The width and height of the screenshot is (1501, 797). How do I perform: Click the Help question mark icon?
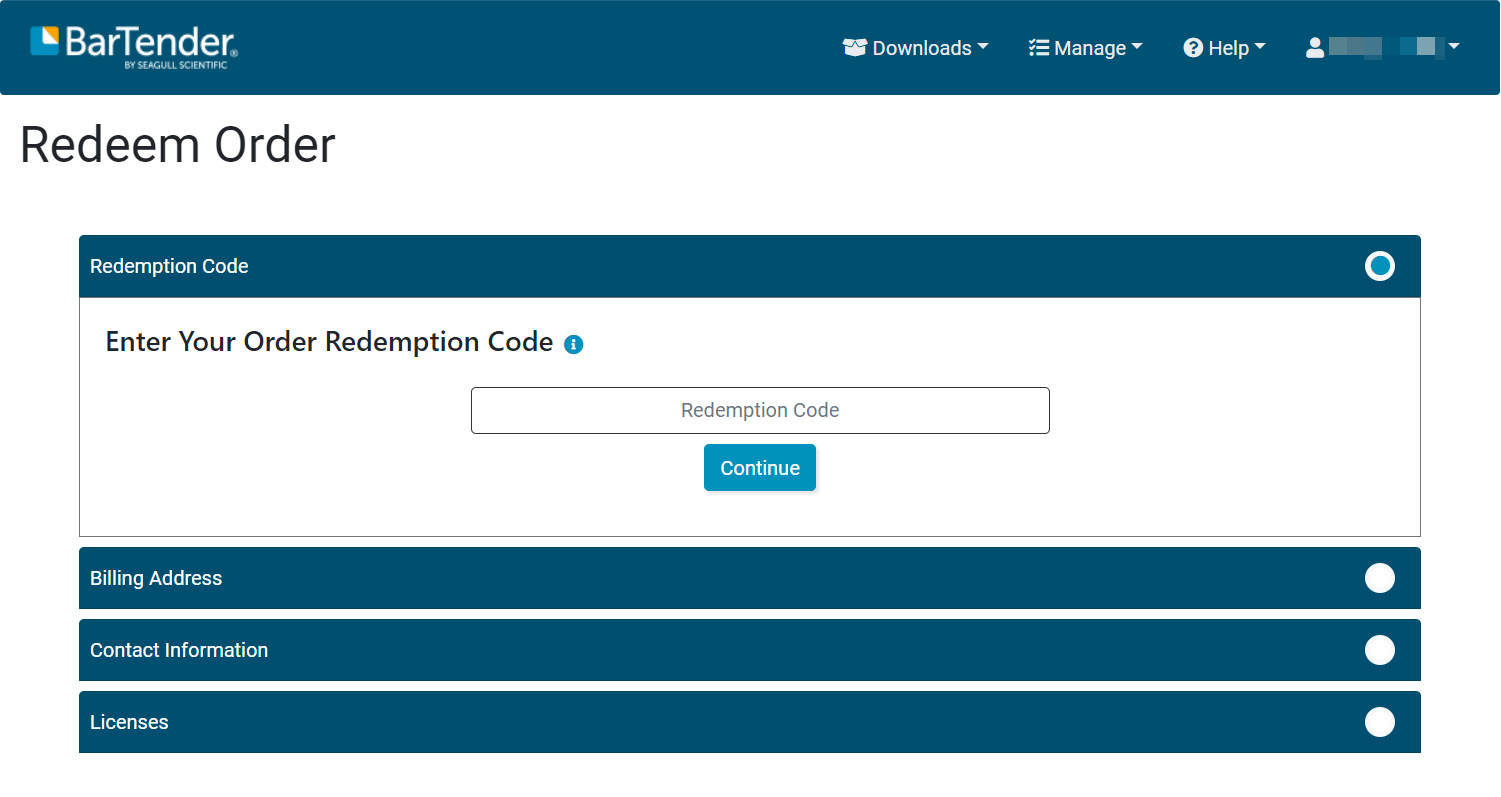click(1193, 48)
